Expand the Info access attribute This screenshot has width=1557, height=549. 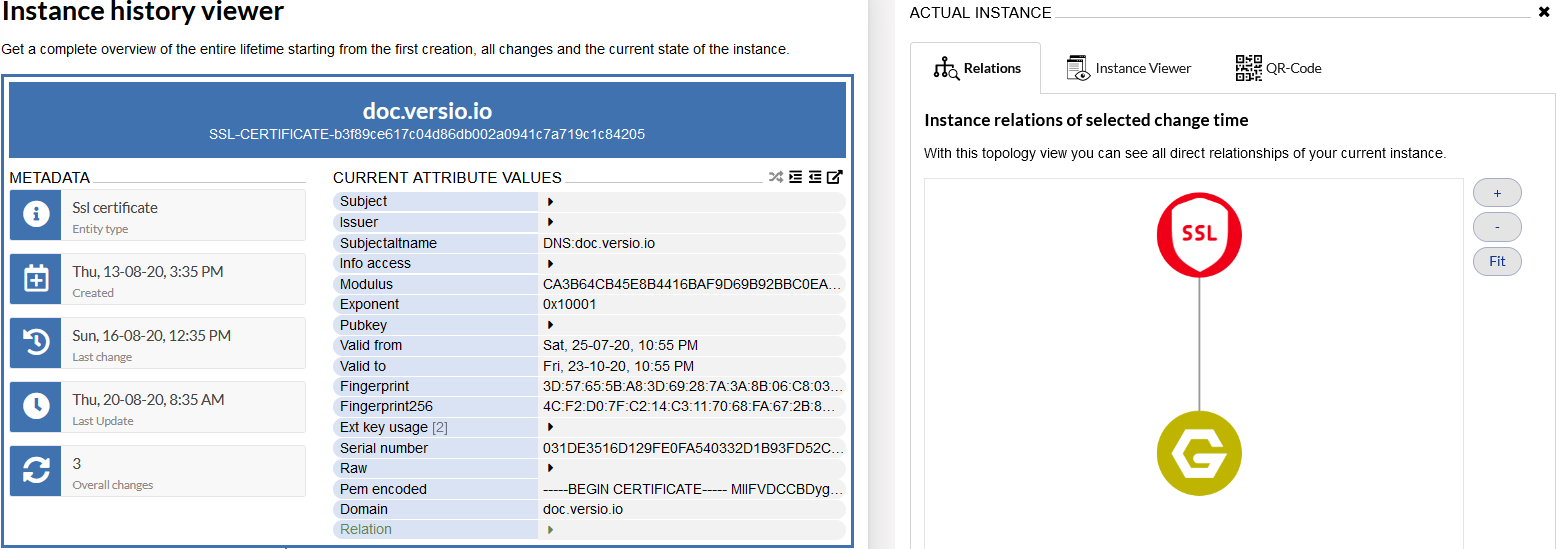coord(550,263)
